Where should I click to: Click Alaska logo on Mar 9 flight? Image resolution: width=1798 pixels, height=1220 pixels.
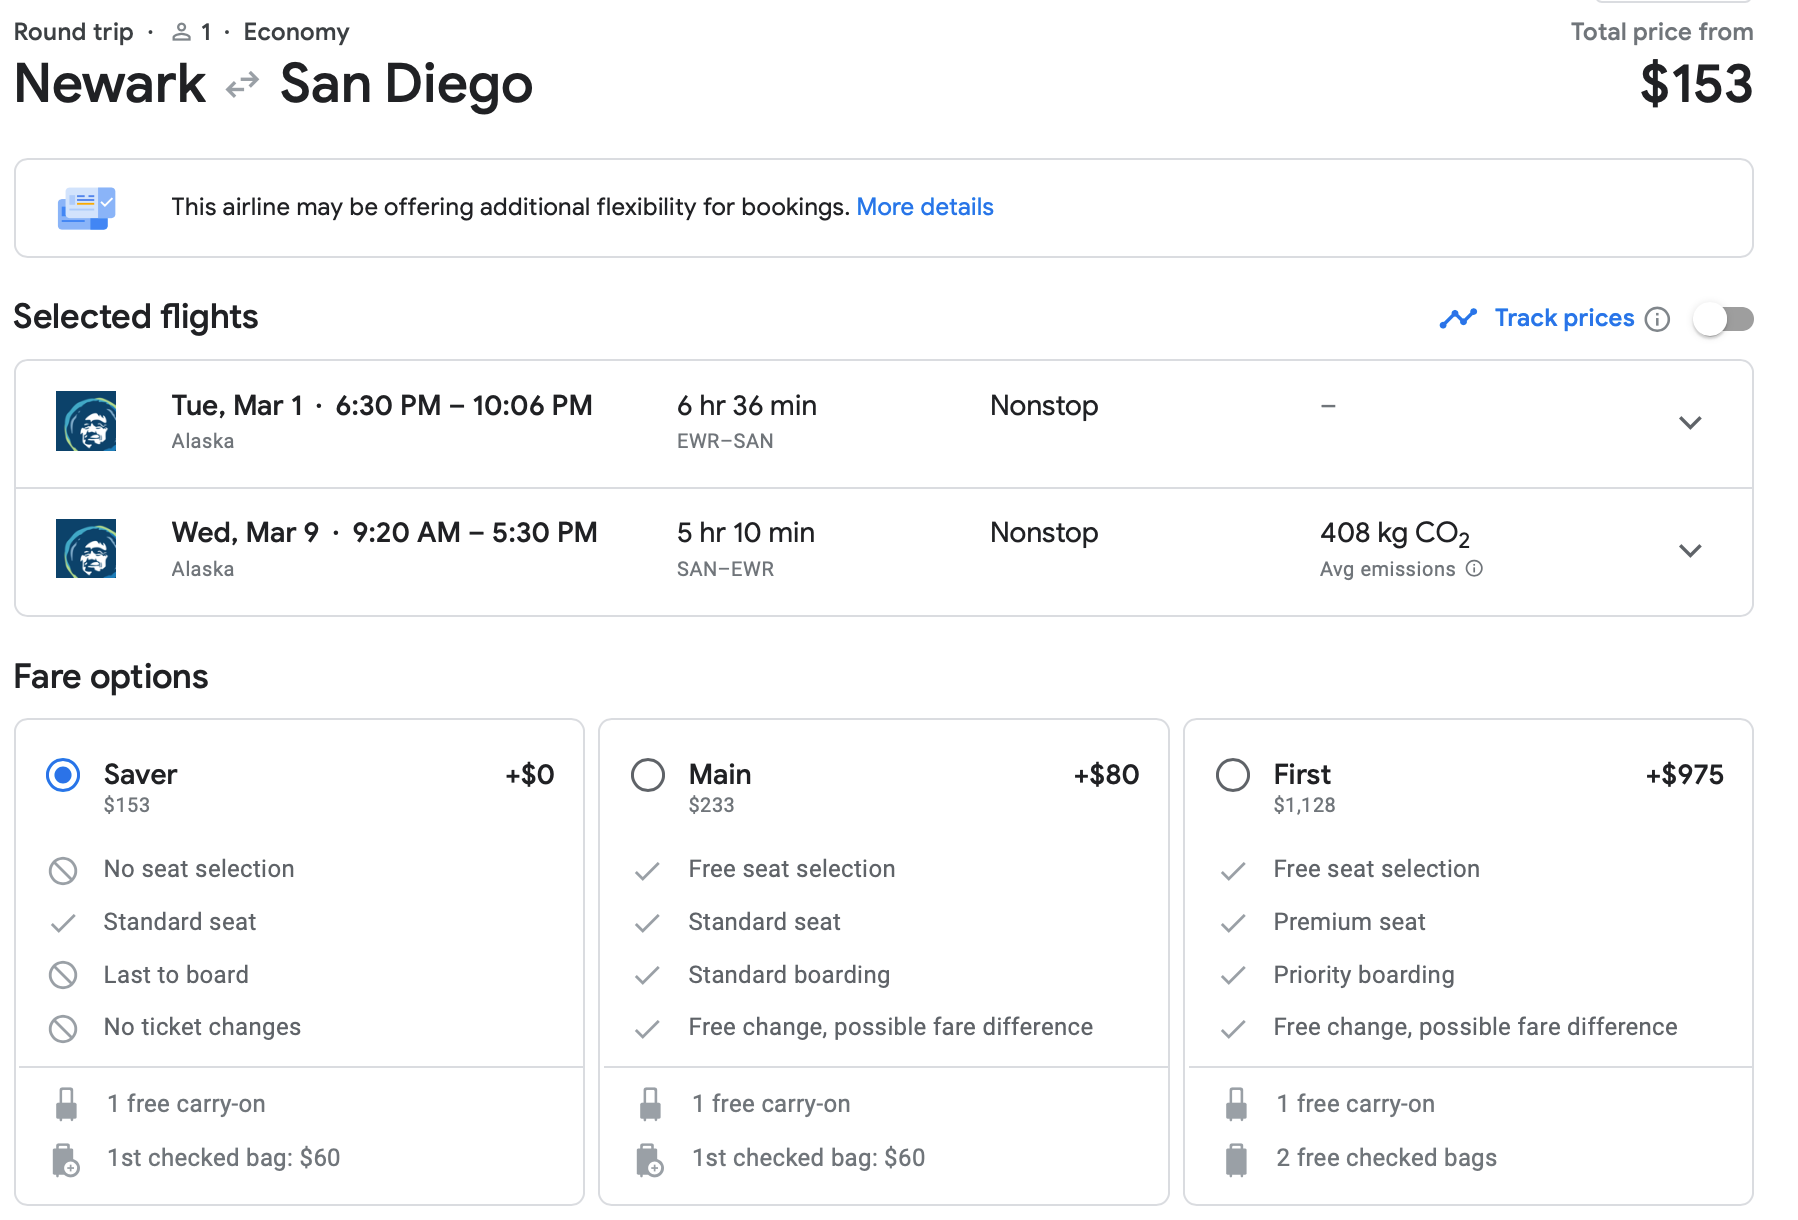pyautogui.click(x=86, y=549)
